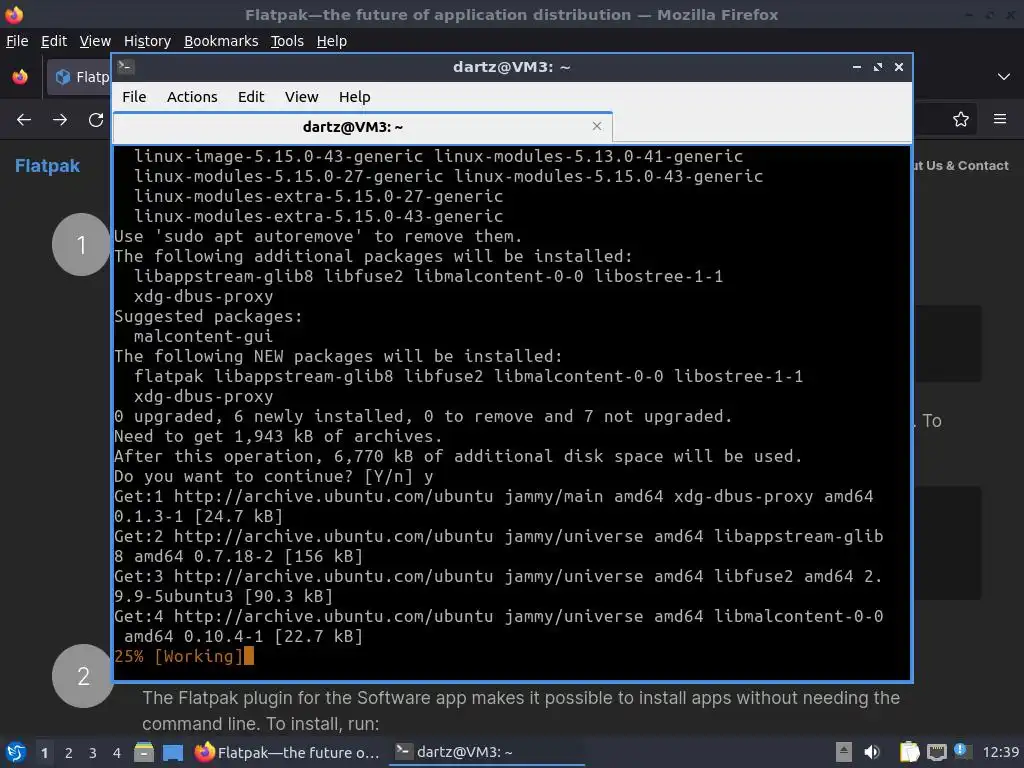Screen dimensions: 1024x768
Task: Open Firefox File menu
Action: 17,41
